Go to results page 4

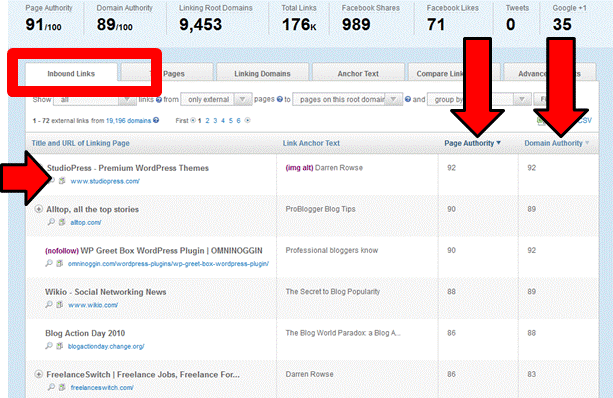[x=223, y=120]
